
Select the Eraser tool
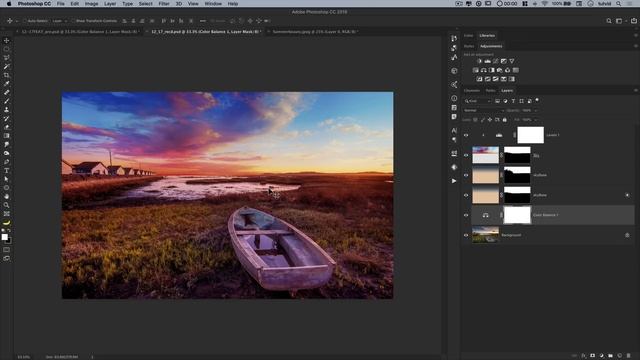point(7,127)
